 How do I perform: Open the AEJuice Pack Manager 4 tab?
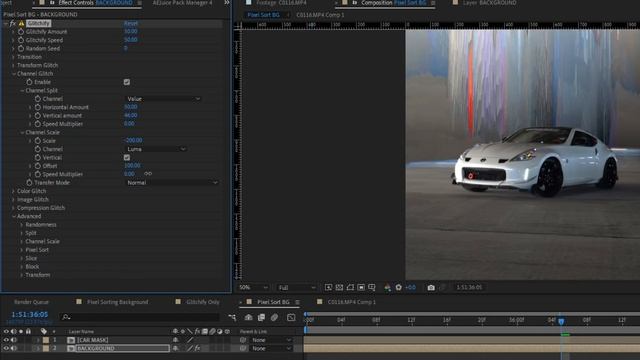(x=182, y=3)
